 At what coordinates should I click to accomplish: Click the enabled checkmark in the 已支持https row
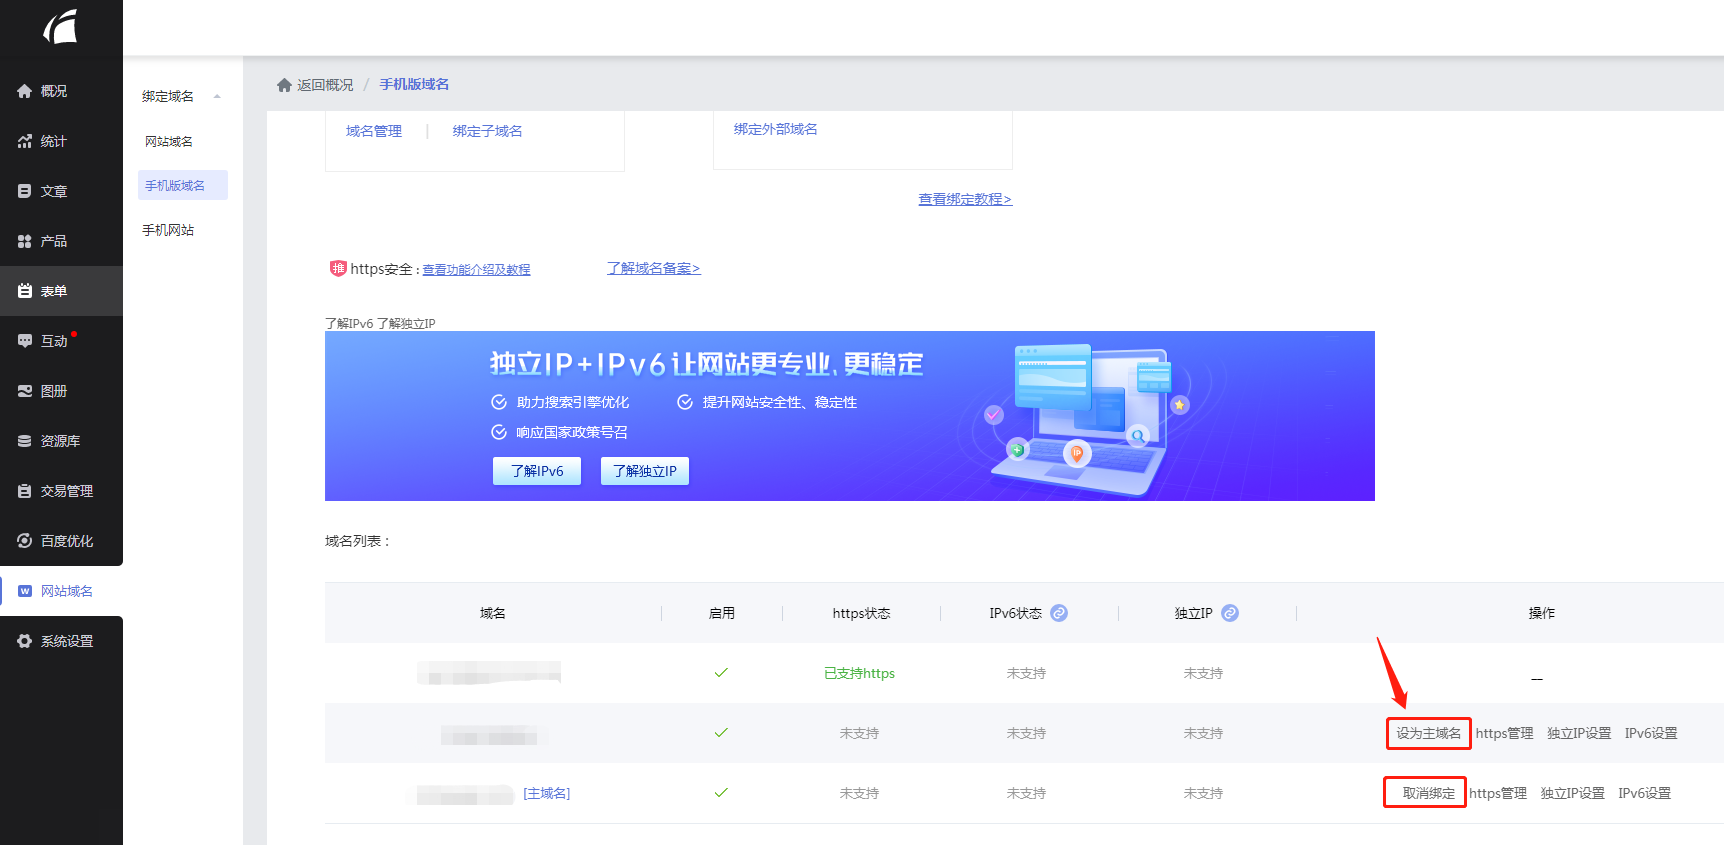(x=721, y=673)
